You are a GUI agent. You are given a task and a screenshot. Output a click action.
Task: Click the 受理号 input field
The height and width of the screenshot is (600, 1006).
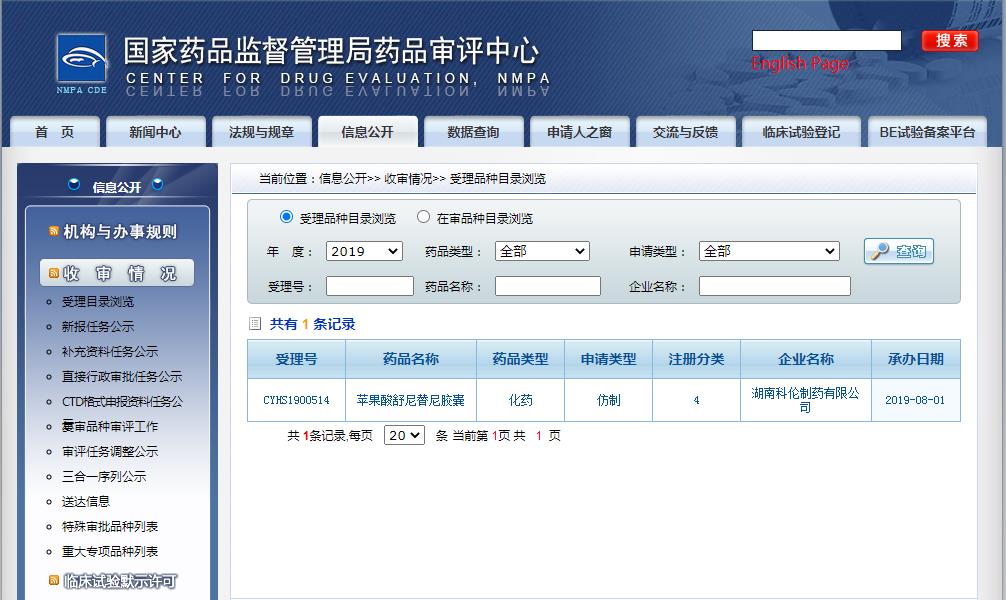tap(370, 286)
